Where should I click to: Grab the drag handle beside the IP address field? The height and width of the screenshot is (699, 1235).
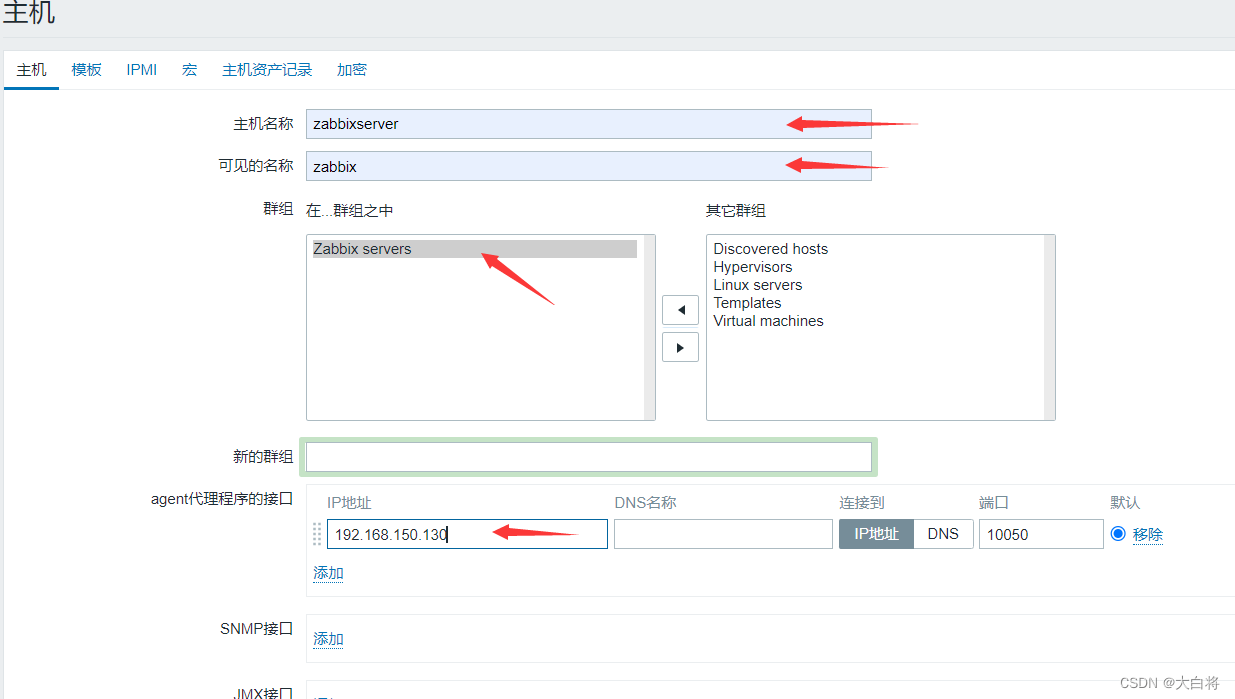coord(317,534)
